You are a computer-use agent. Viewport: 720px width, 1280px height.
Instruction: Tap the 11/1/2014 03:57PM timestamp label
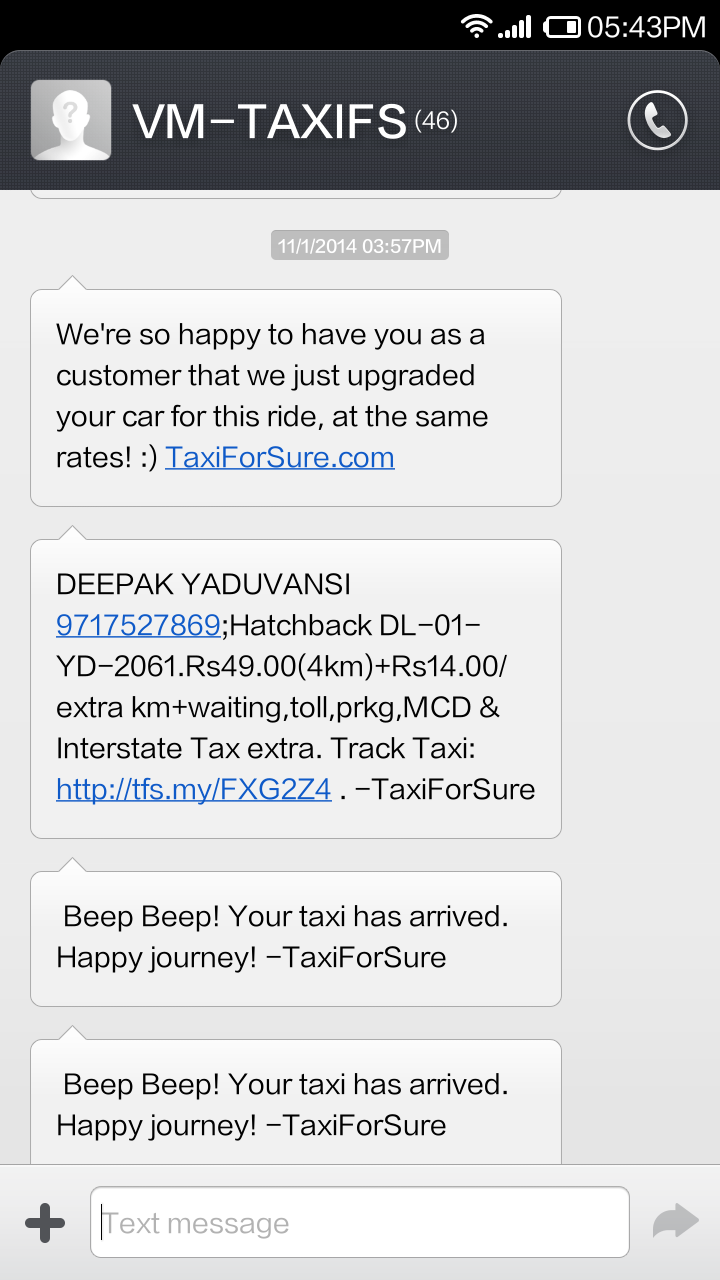pos(360,246)
